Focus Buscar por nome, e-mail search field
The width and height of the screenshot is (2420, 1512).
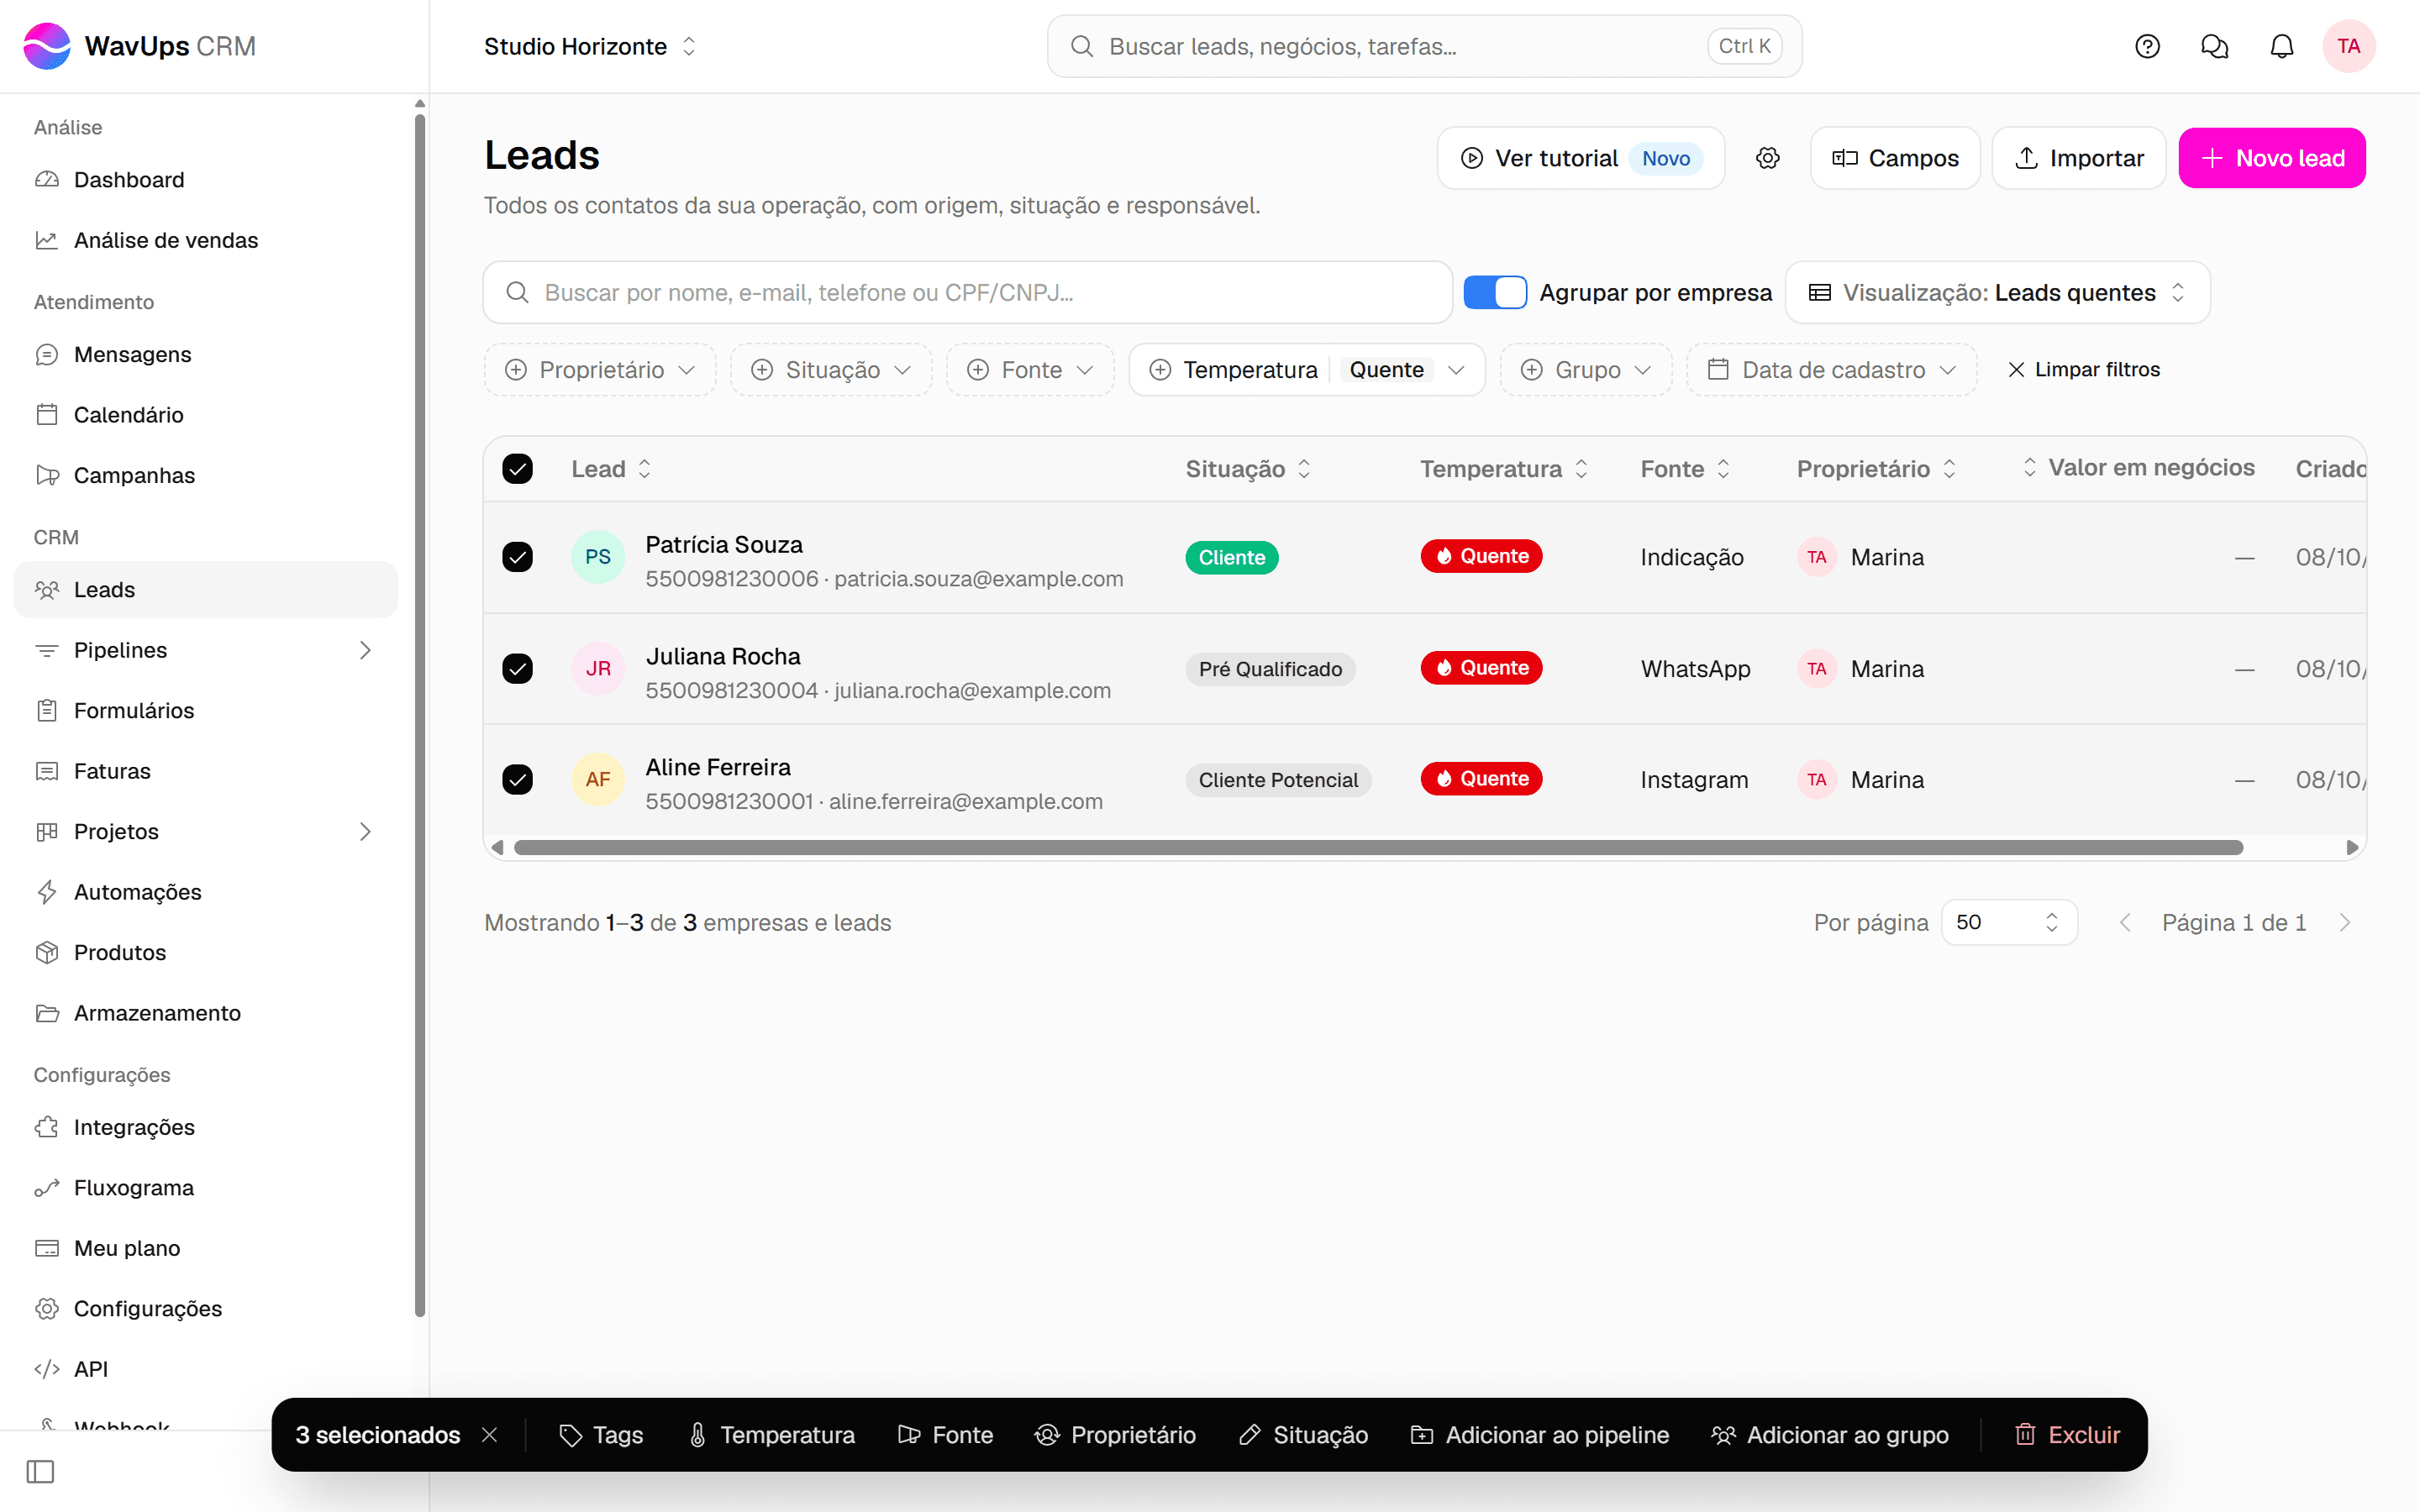pyautogui.click(x=967, y=293)
